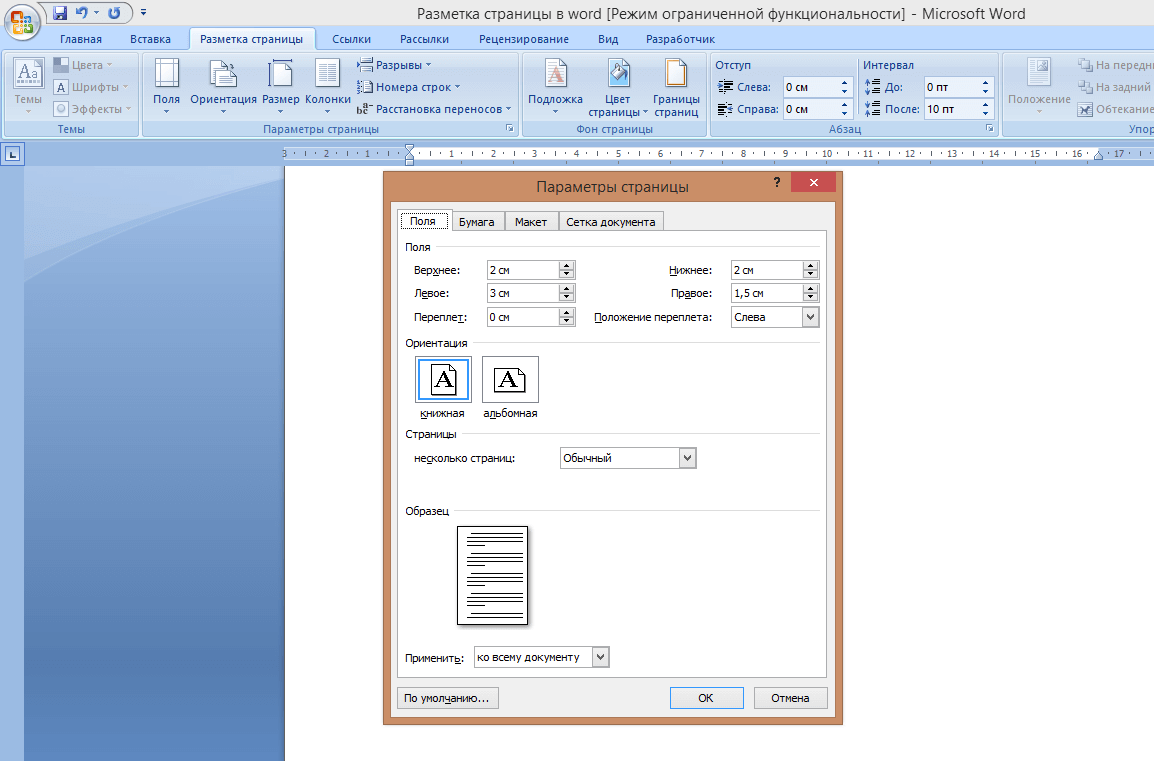Image resolution: width=1154 pixels, height=761 pixels.
Task: Open the Подложка watermark button
Action: 556,86
